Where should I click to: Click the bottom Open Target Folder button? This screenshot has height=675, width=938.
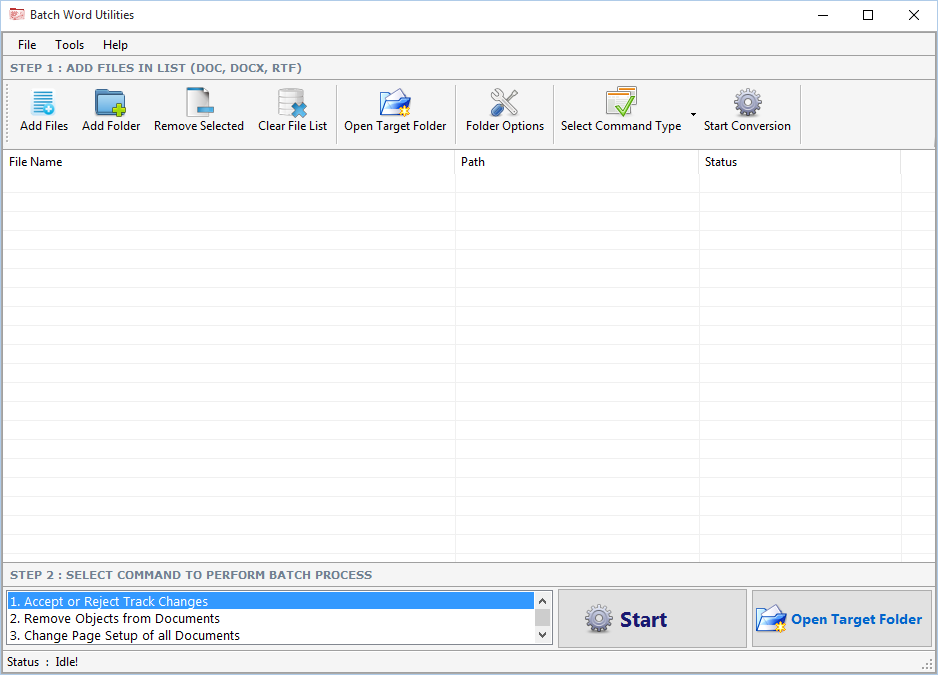[x=841, y=618]
